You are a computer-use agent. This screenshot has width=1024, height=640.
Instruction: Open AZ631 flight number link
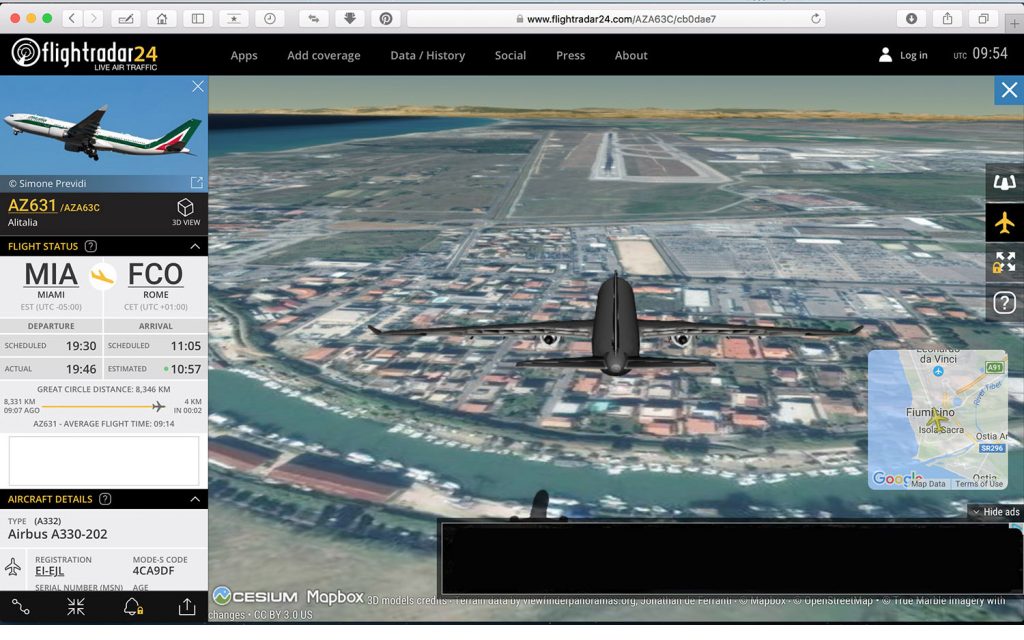click(x=32, y=205)
